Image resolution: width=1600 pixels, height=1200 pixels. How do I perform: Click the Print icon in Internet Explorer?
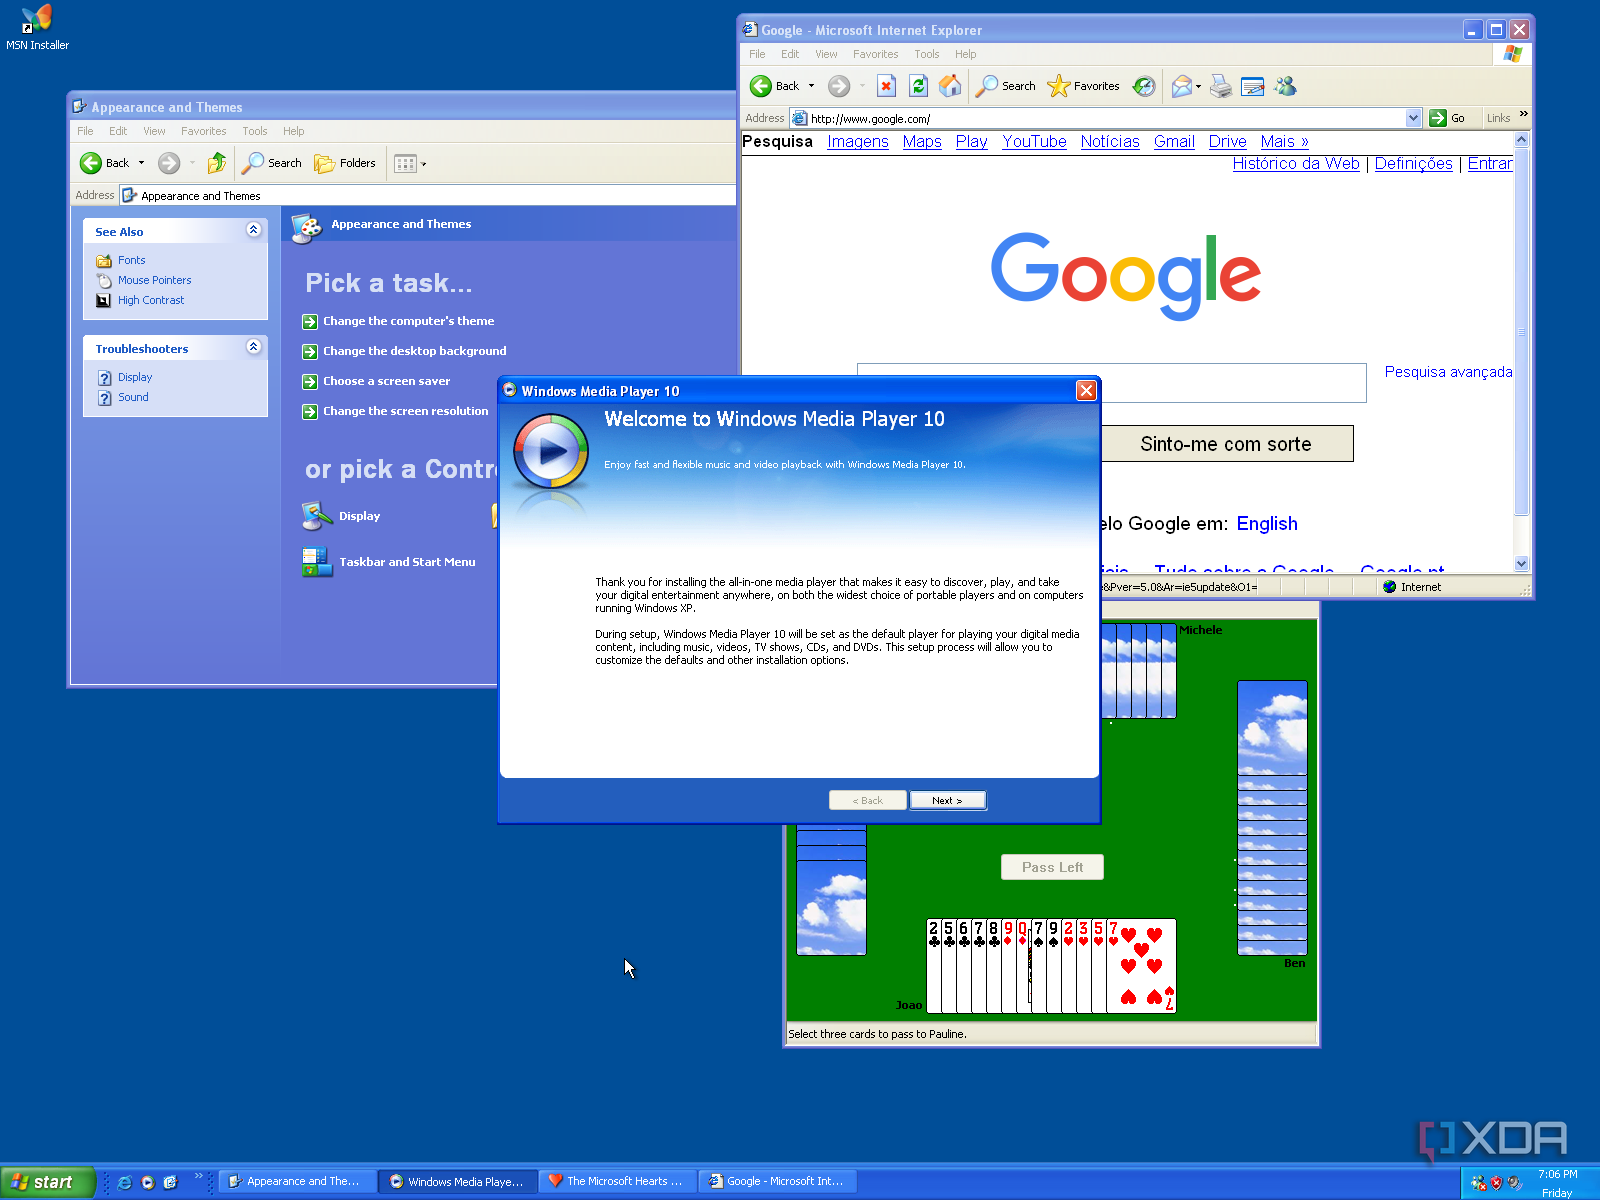click(1220, 87)
